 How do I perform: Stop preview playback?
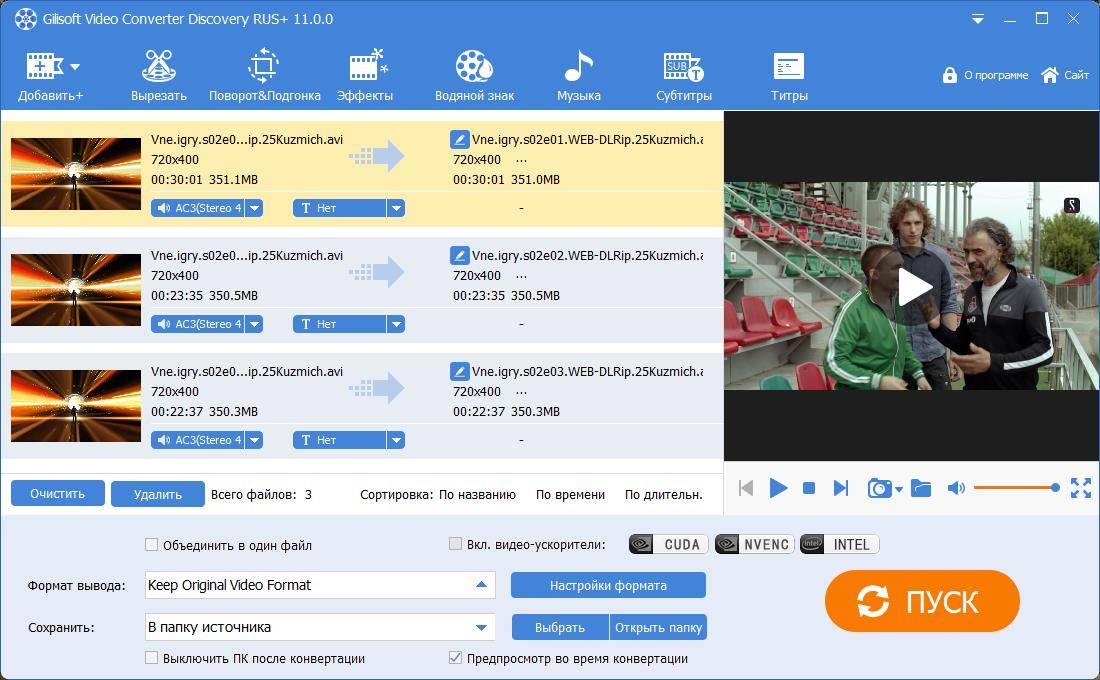tap(809, 488)
